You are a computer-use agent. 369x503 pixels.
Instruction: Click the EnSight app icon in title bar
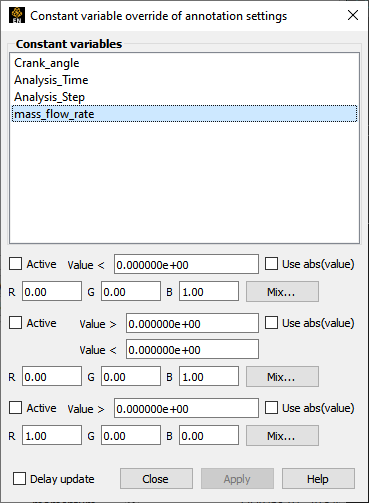click(x=17, y=16)
